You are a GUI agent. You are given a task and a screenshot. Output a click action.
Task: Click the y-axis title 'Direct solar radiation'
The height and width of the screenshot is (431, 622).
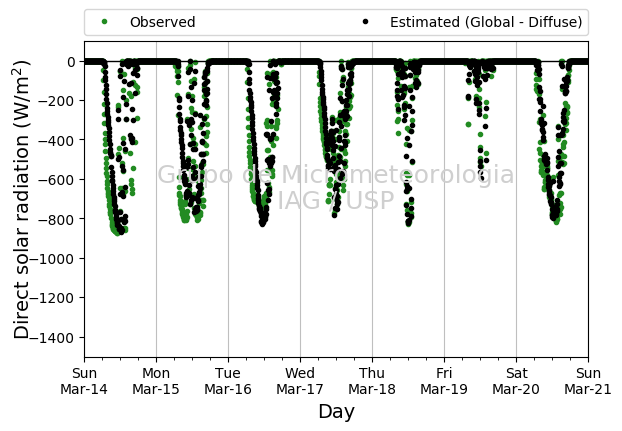[21, 199]
